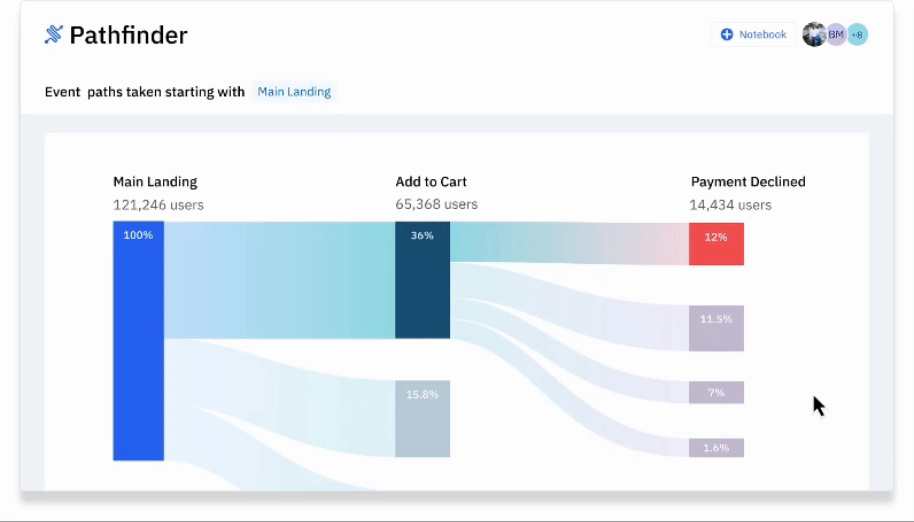Click the 14,434 users count
The height and width of the screenshot is (522, 914).
pyautogui.click(x=730, y=205)
